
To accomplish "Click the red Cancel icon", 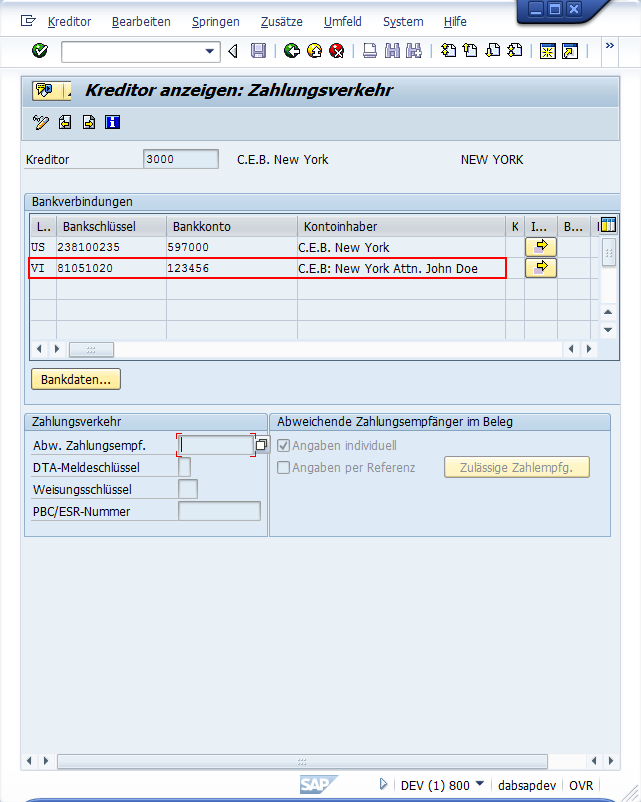I will point(337,51).
